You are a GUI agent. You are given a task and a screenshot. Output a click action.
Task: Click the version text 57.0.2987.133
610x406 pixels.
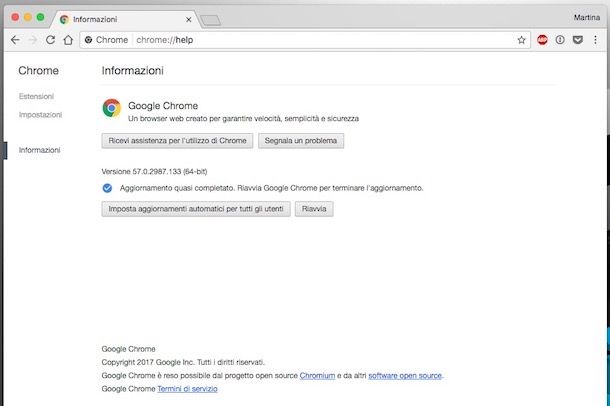[154, 172]
